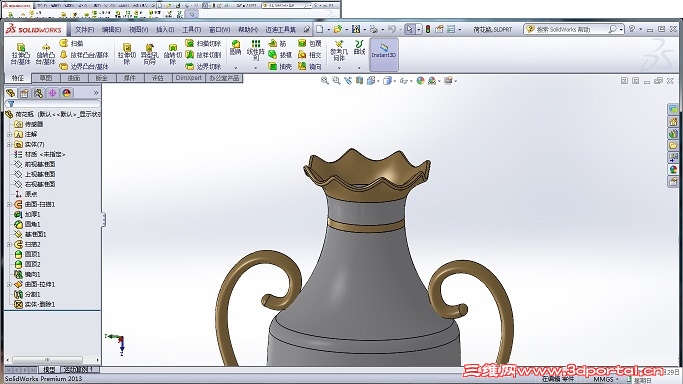683x384 pixels.
Task: Expand the 曲面-扫描1 feature node
Action: click(10, 204)
